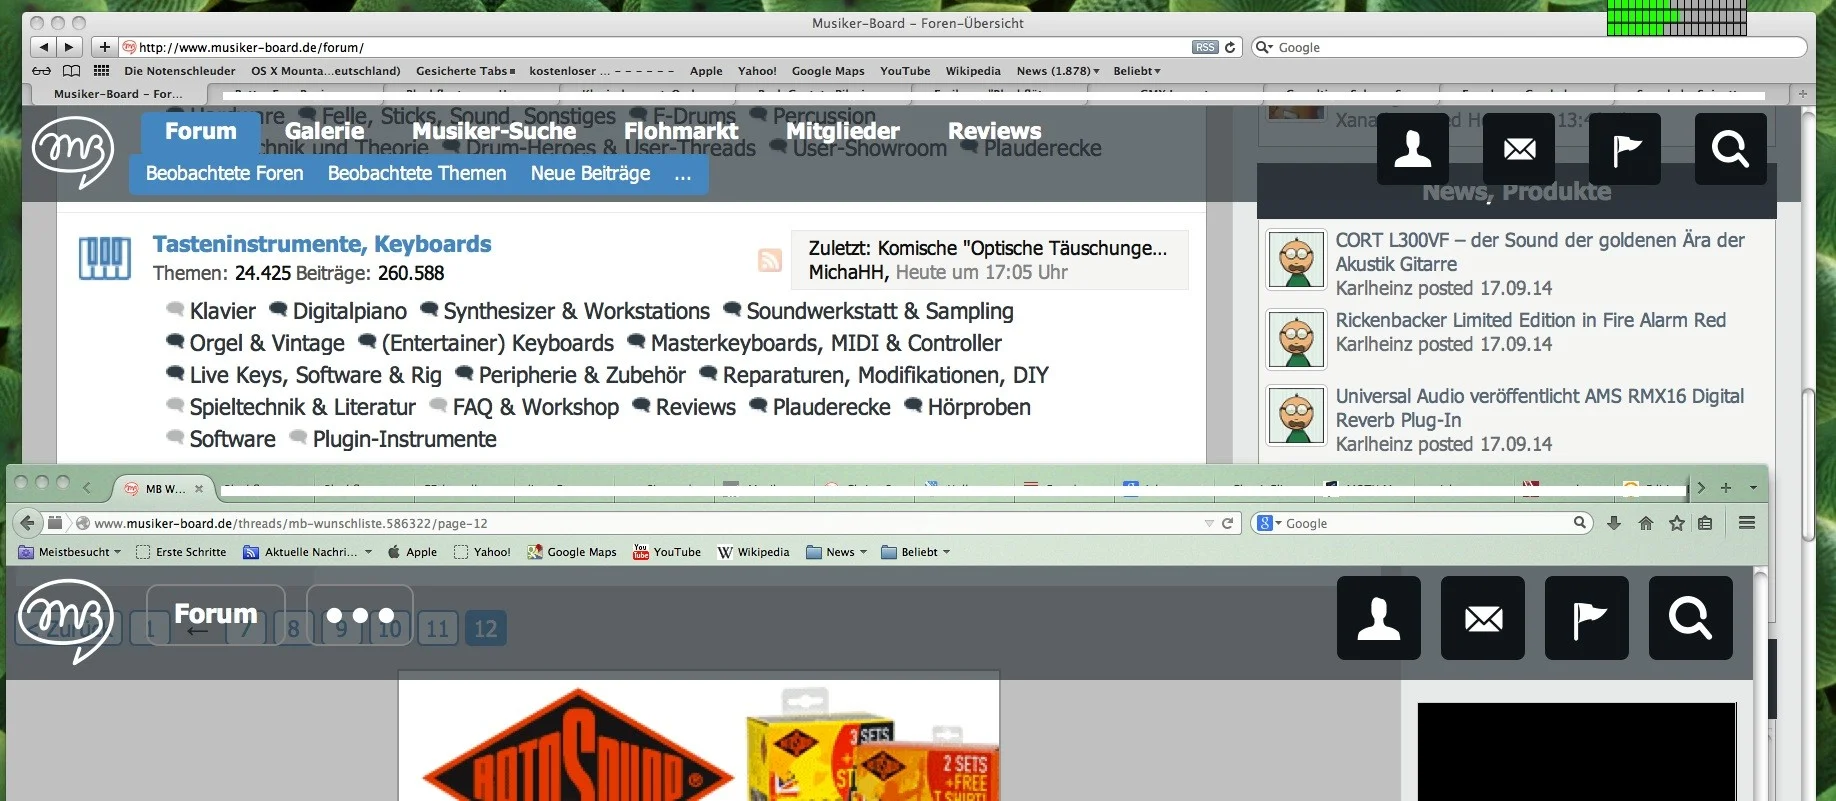Viewport: 1836px width, 801px height.
Task: Open the Meistbesucht dropdown in Firefox
Action: 70,552
